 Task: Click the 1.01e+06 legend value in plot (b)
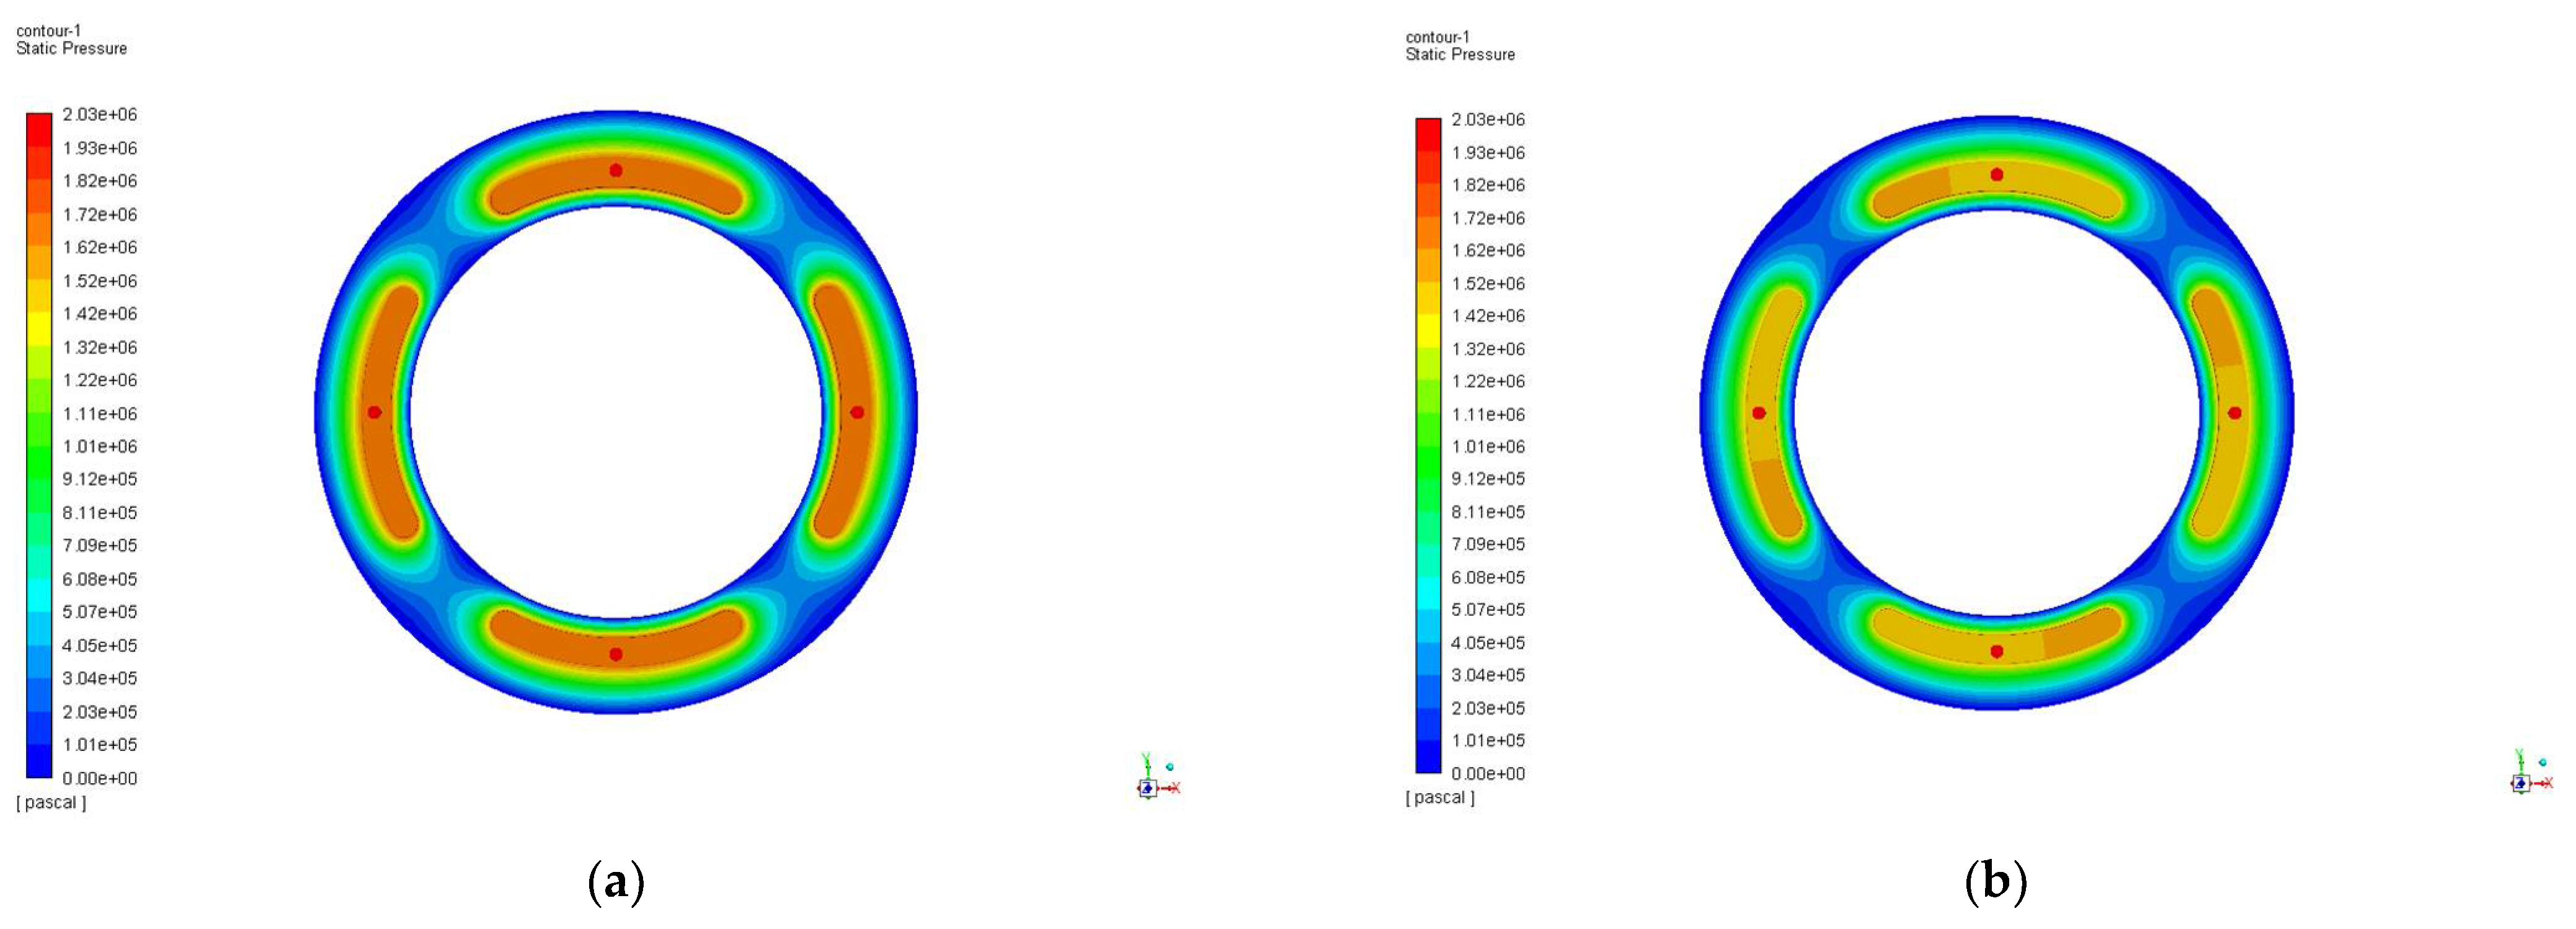[x=1488, y=446]
